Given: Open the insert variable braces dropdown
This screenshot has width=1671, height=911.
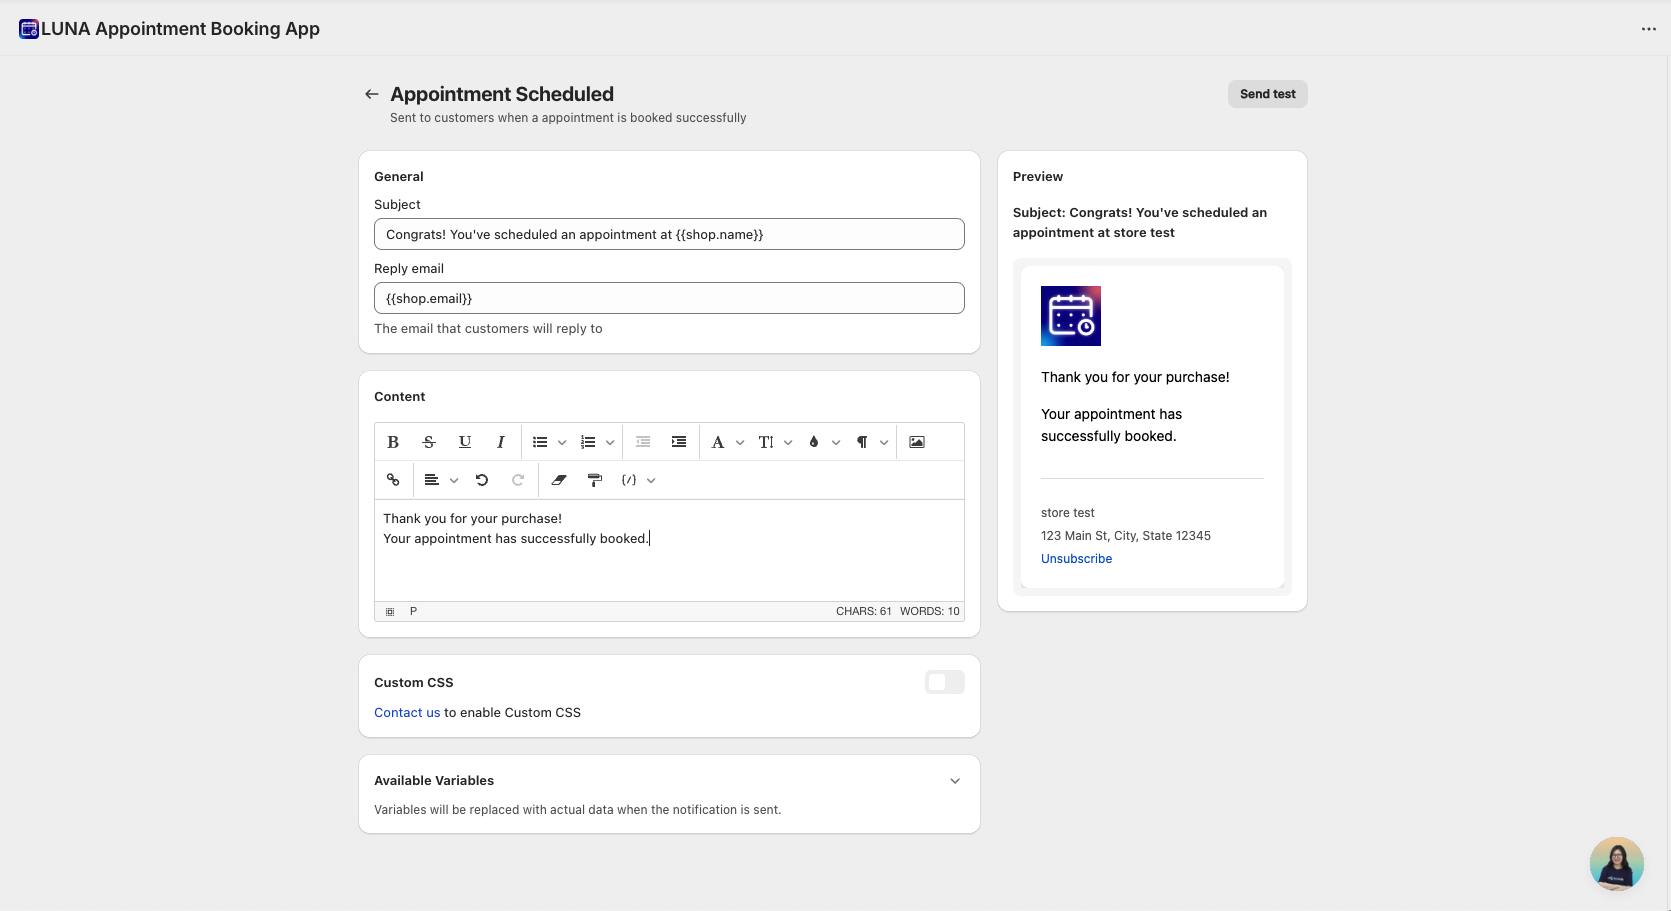Looking at the screenshot, I should 638,480.
